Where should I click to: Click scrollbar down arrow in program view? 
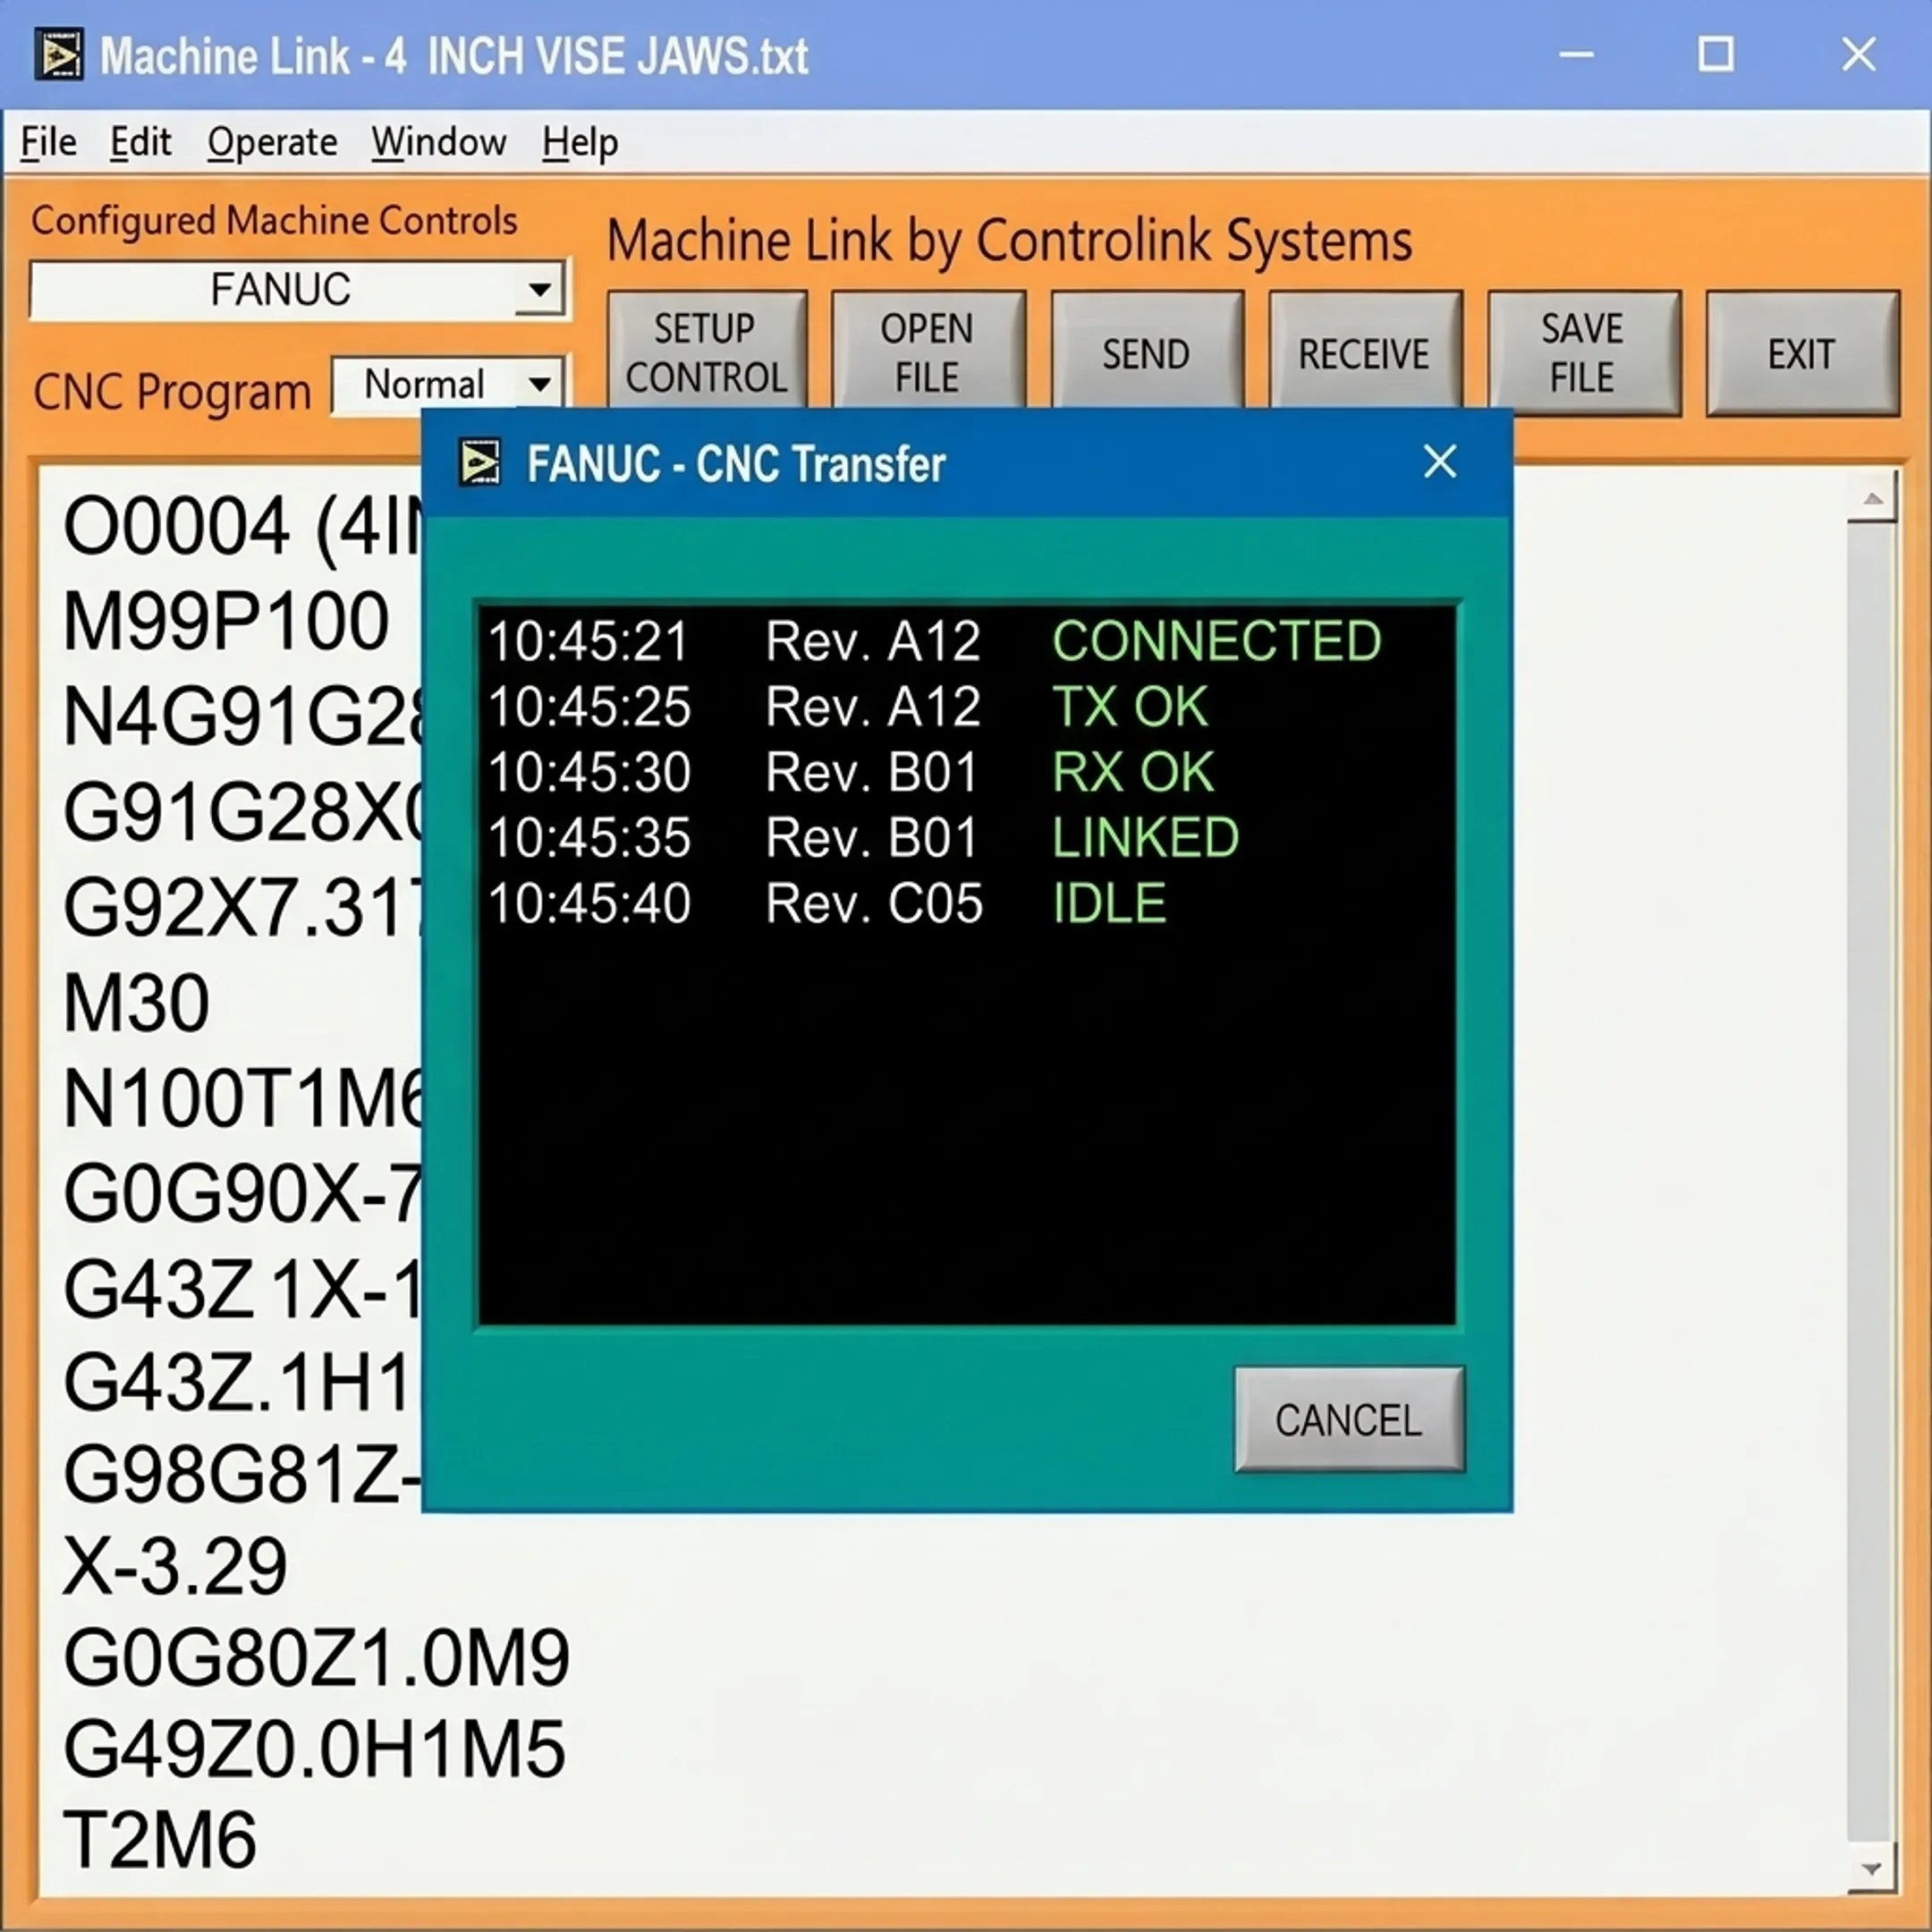[1872, 1868]
